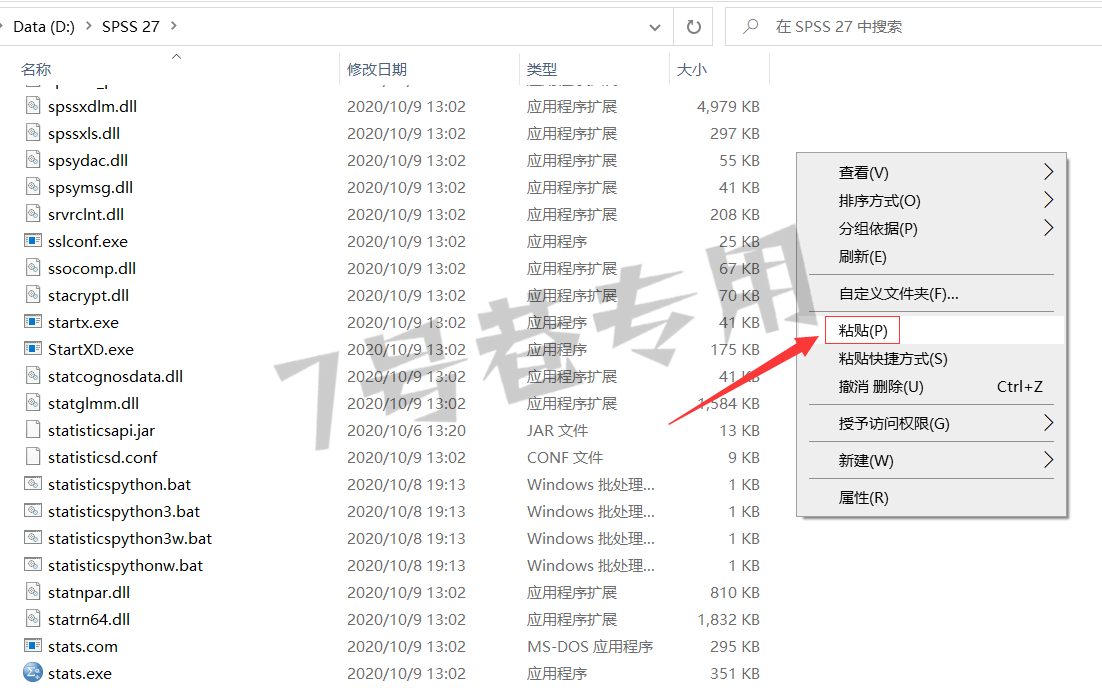Expand the 分组依据(P) submenu arrow

[1048, 228]
